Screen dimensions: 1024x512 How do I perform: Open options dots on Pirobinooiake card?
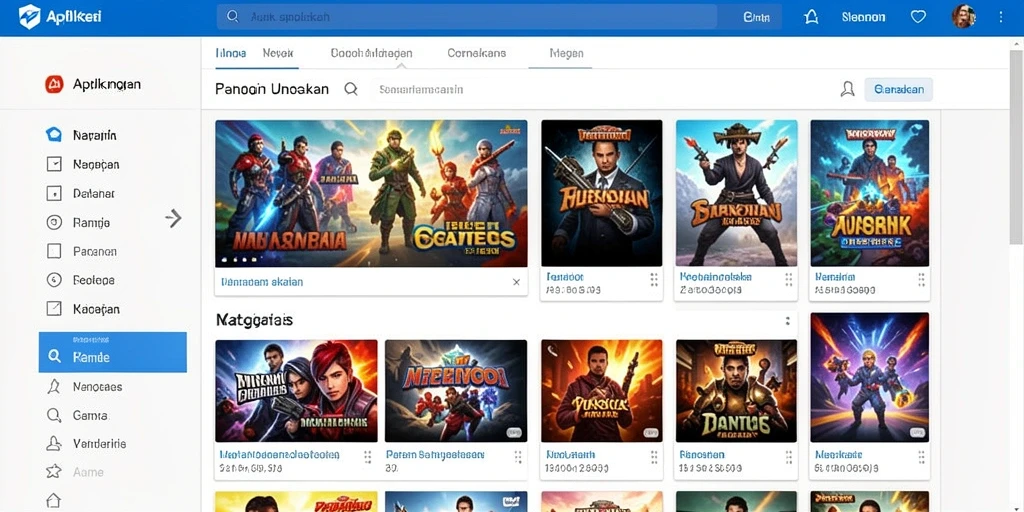(788, 280)
